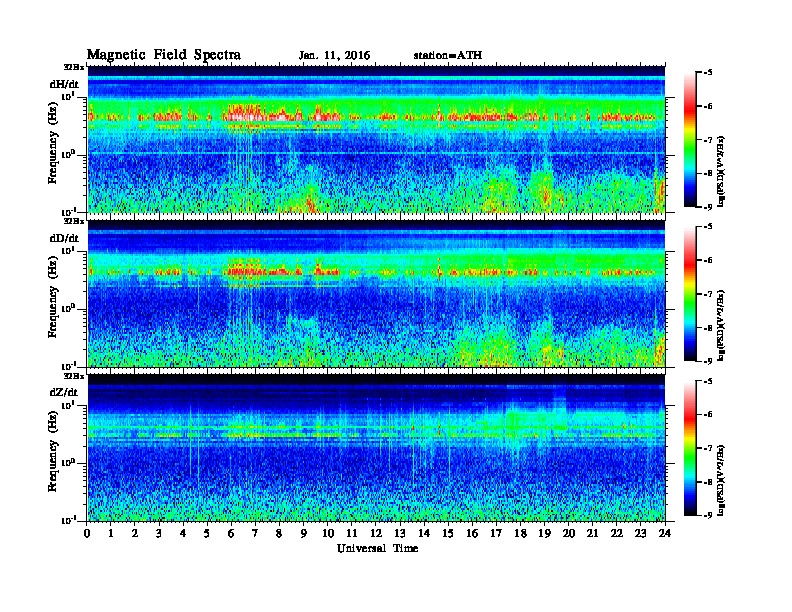Click hour tick label "17" on time axis
792x612 pixels.
pos(497,534)
